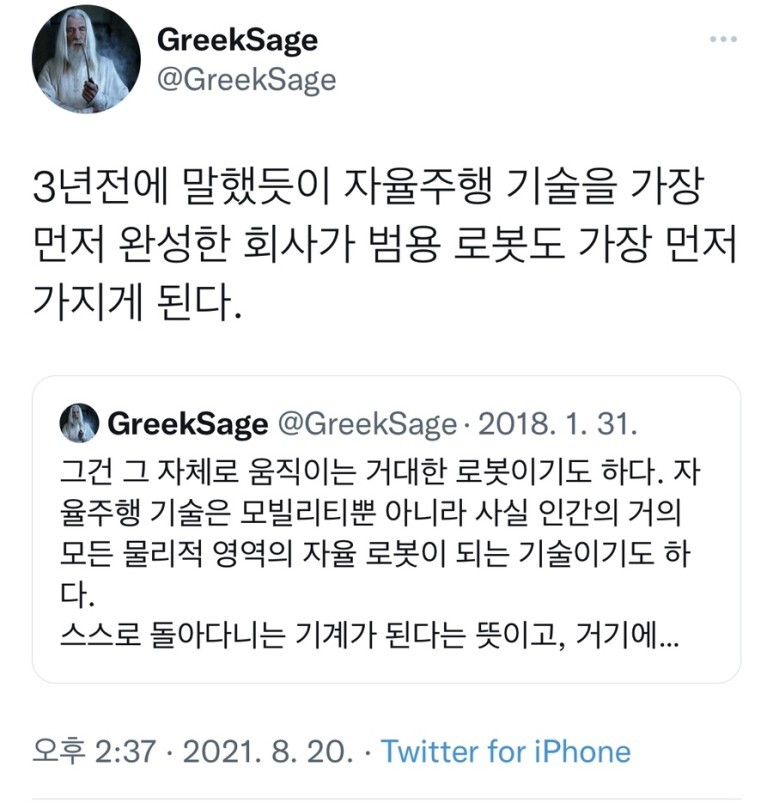
Task: Open the @GreekSage handle under the top name
Action: pyautogui.click(x=246, y=80)
